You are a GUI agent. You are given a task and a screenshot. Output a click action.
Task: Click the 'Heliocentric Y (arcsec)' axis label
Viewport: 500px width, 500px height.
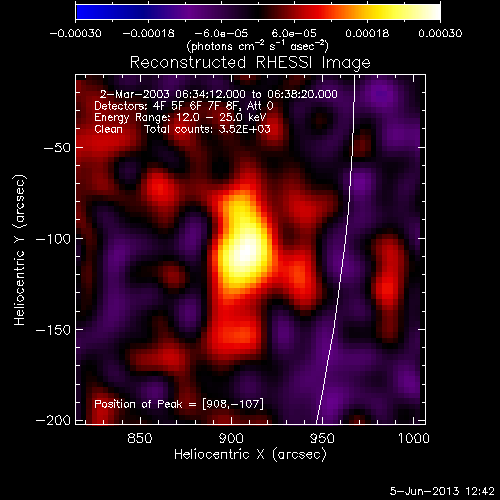(x=19, y=250)
